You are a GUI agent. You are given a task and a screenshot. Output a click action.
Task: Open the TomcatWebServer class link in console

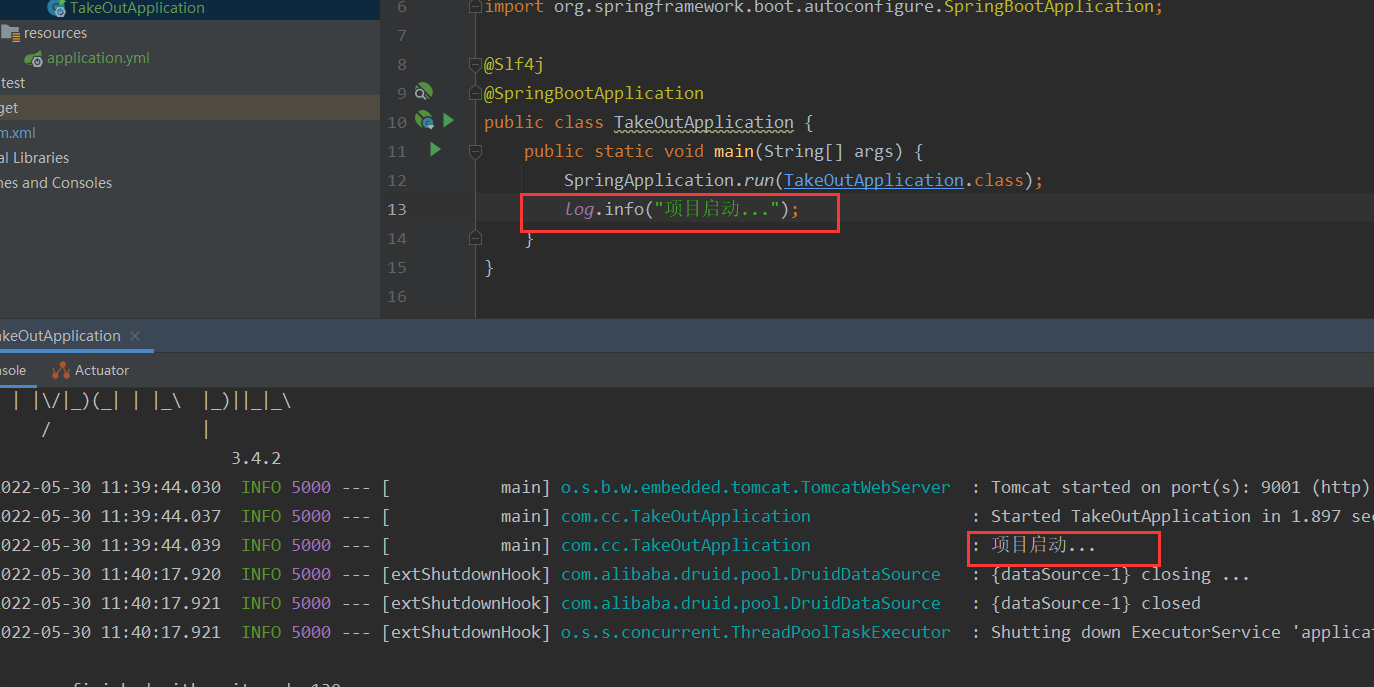pyautogui.click(x=755, y=487)
